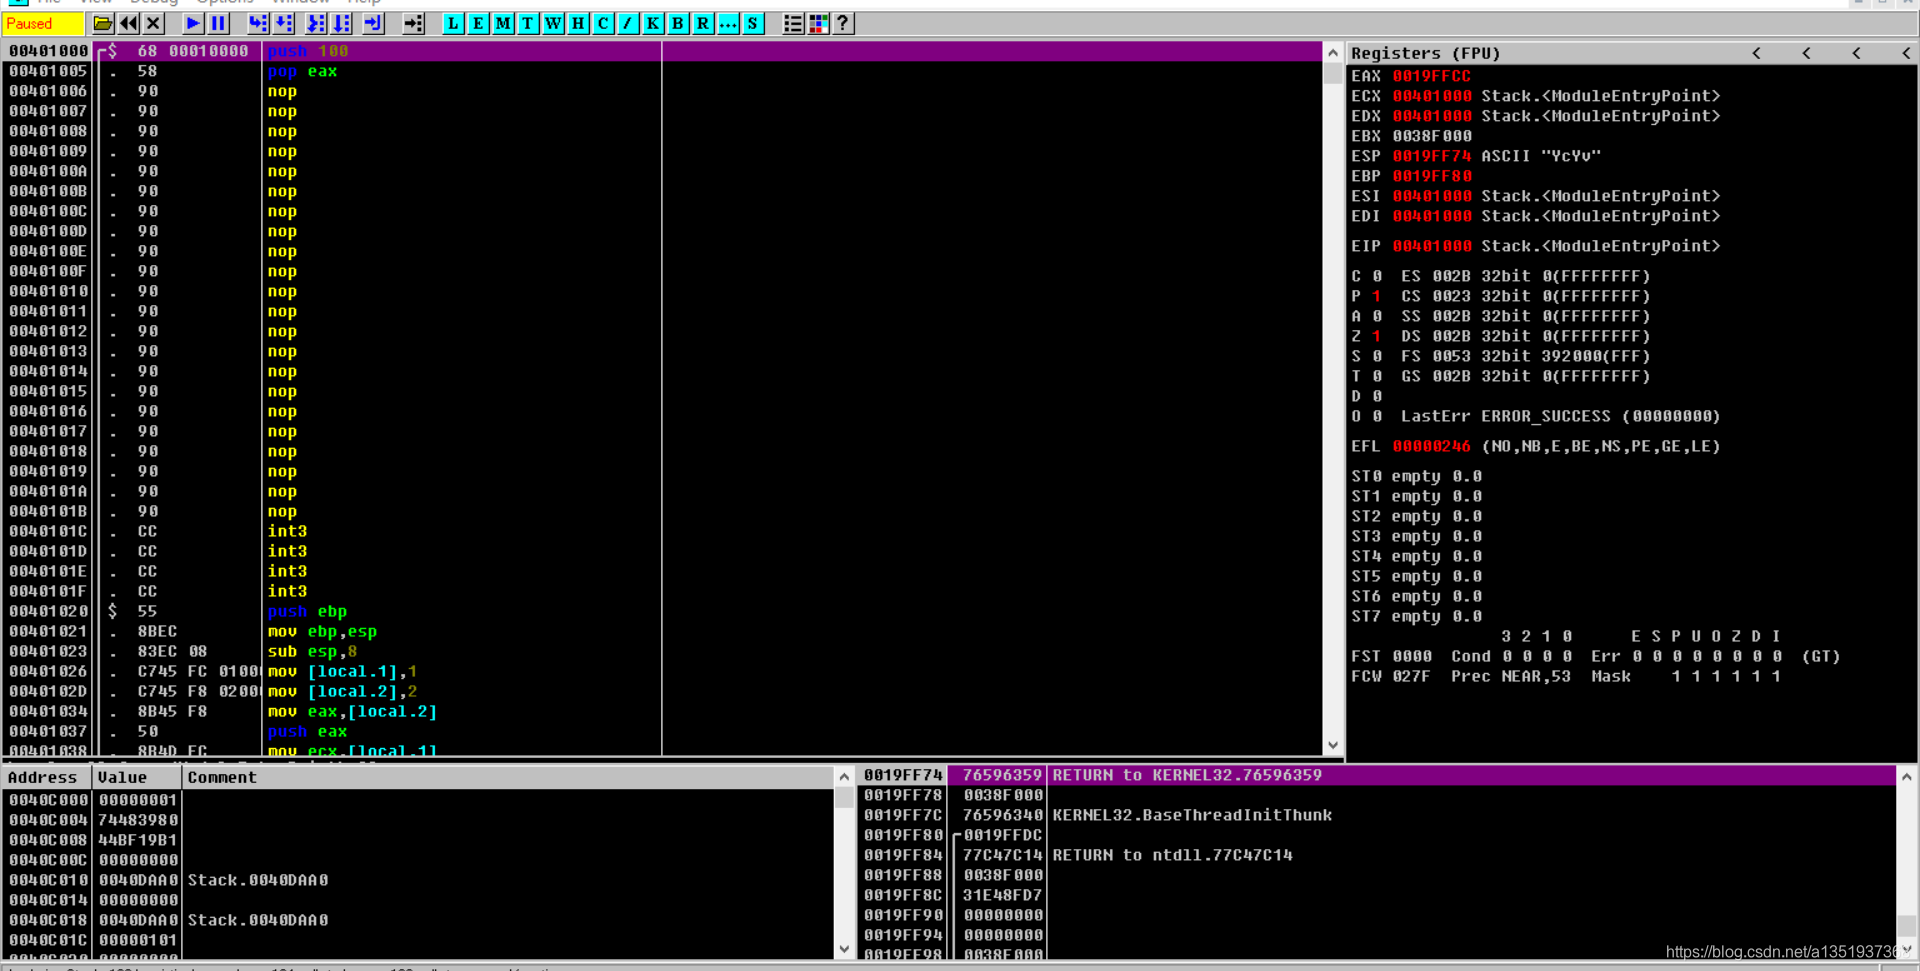Show CPU window with C button

603,23
